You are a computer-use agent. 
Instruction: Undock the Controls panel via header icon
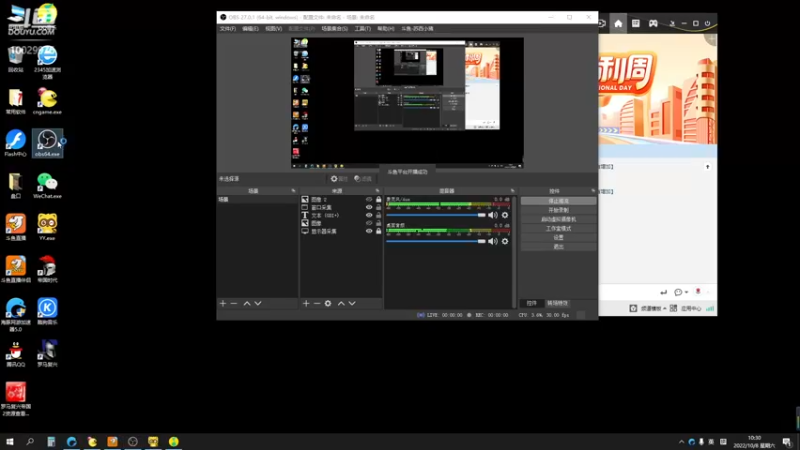(x=593, y=191)
